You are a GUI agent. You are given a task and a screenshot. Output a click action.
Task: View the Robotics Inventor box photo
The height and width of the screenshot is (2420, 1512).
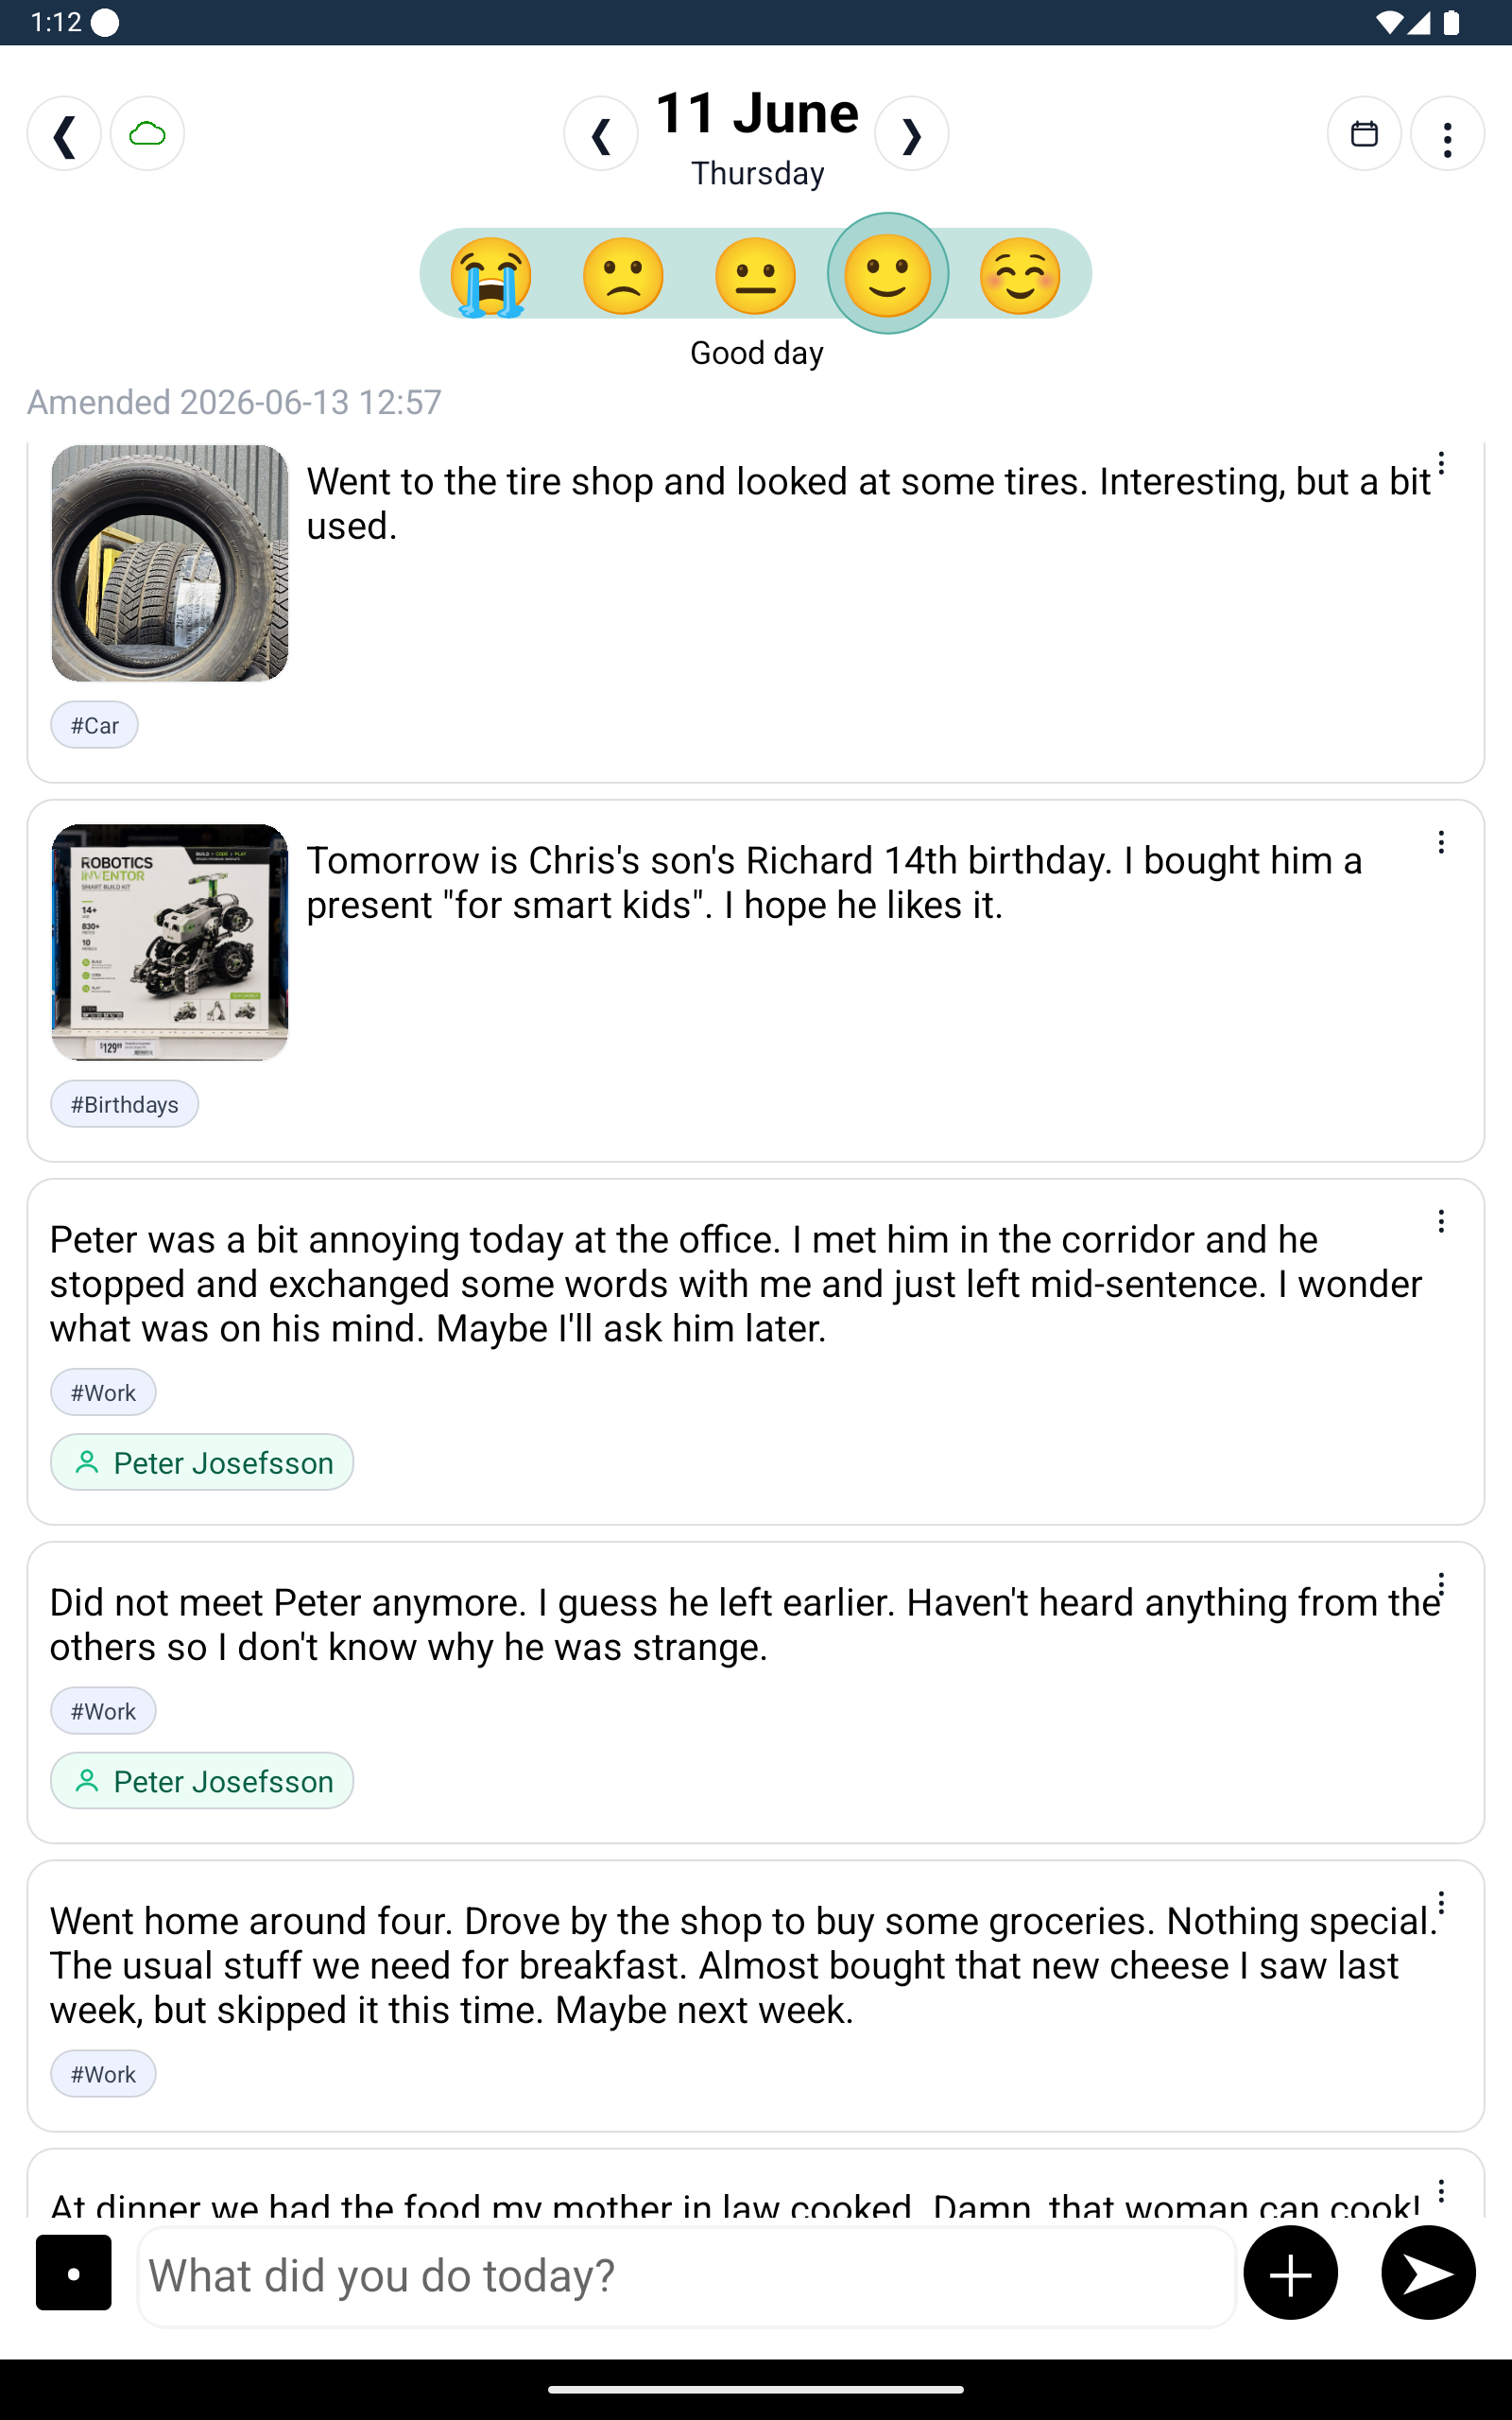pyautogui.click(x=170, y=942)
